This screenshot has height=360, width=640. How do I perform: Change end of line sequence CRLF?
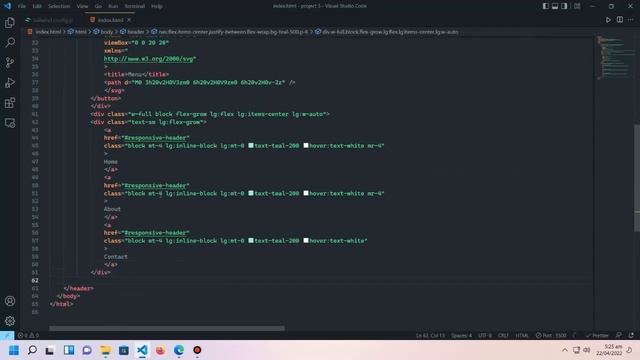coord(503,336)
